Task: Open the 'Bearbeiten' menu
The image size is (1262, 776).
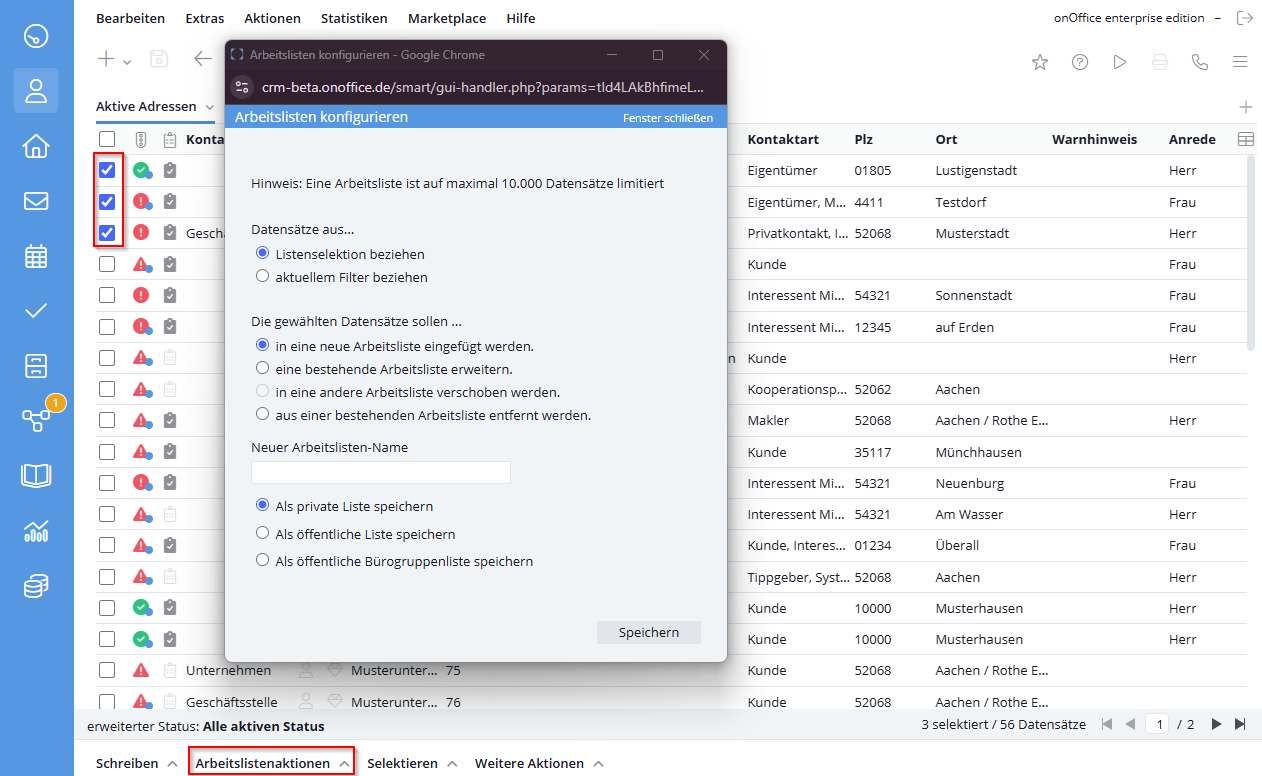Action: 131,19
